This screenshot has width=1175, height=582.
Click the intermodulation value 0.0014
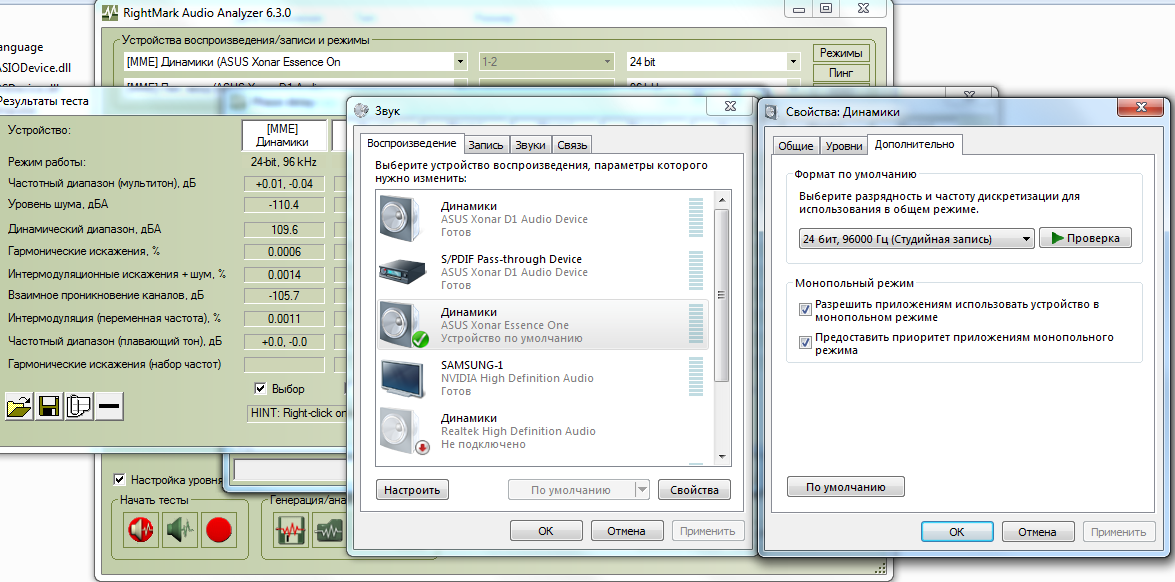283,274
